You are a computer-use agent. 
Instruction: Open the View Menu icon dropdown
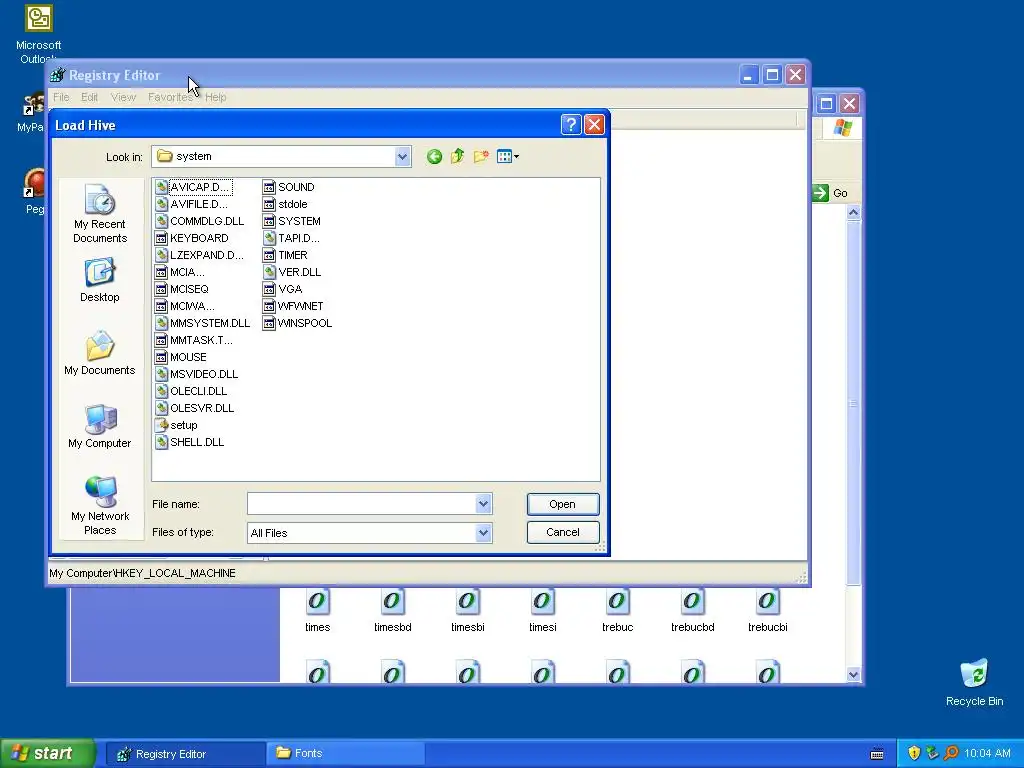point(507,157)
